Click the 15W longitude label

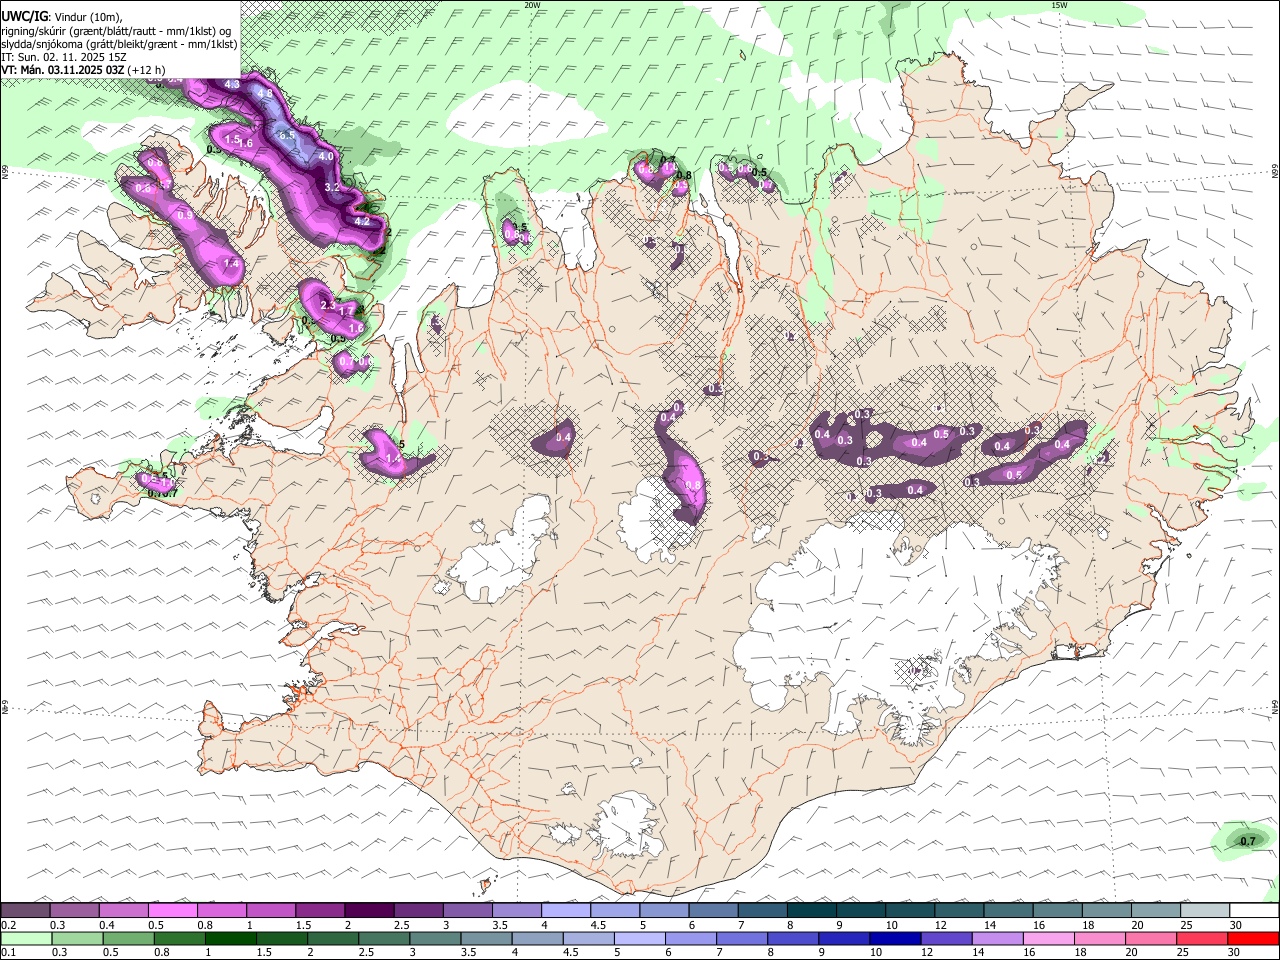(1059, 5)
